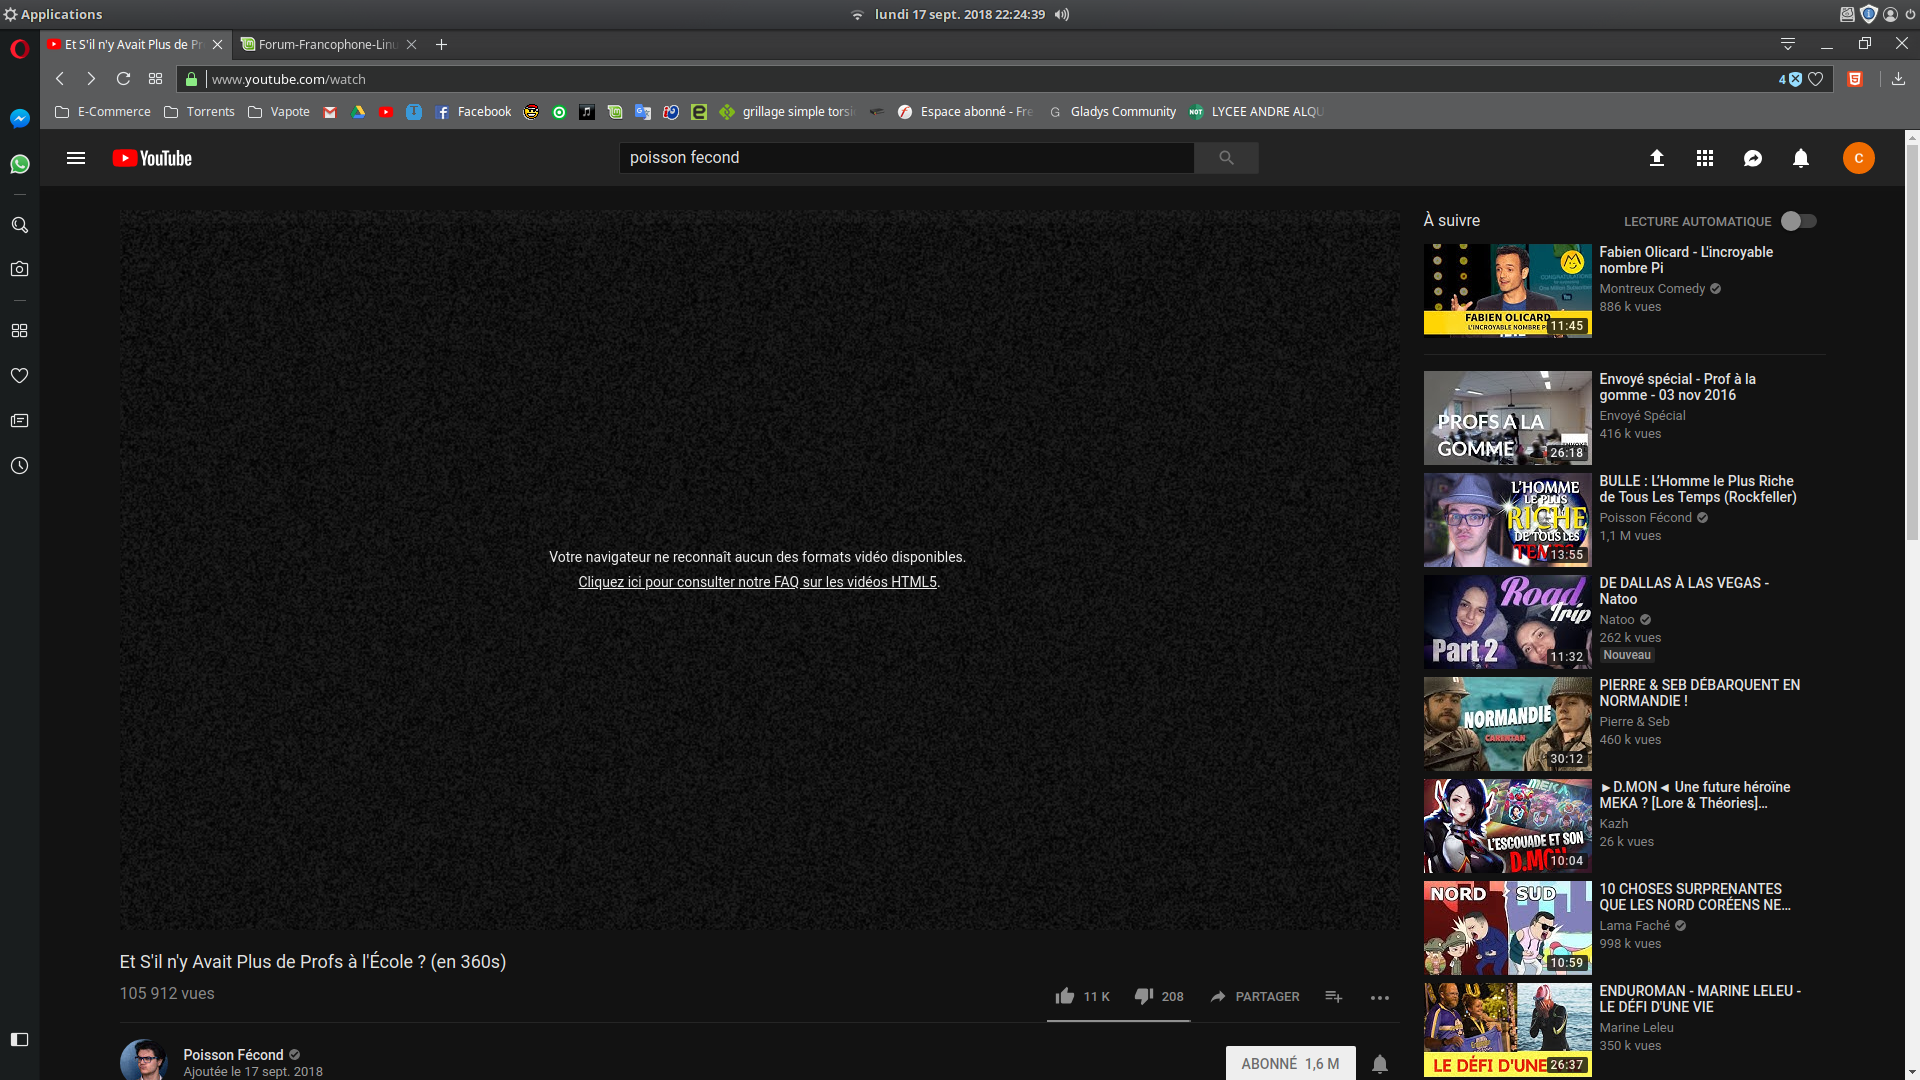This screenshot has width=1920, height=1080.
Task: Click the add-to-playlist icon
Action: [1333, 996]
